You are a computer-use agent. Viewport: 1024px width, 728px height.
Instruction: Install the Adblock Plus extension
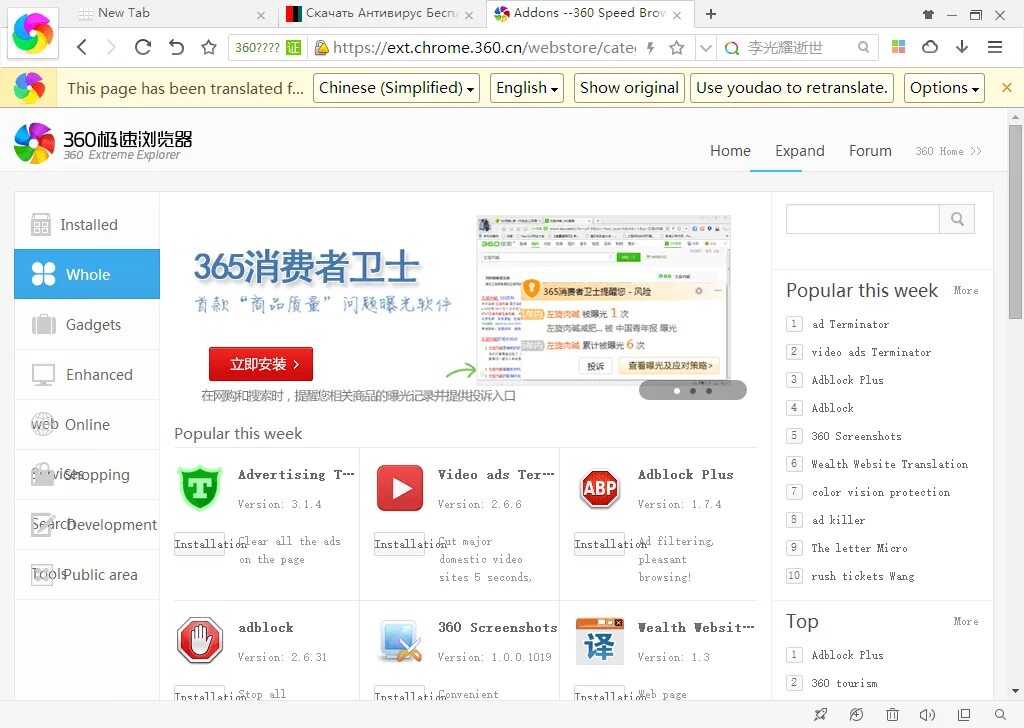(599, 544)
